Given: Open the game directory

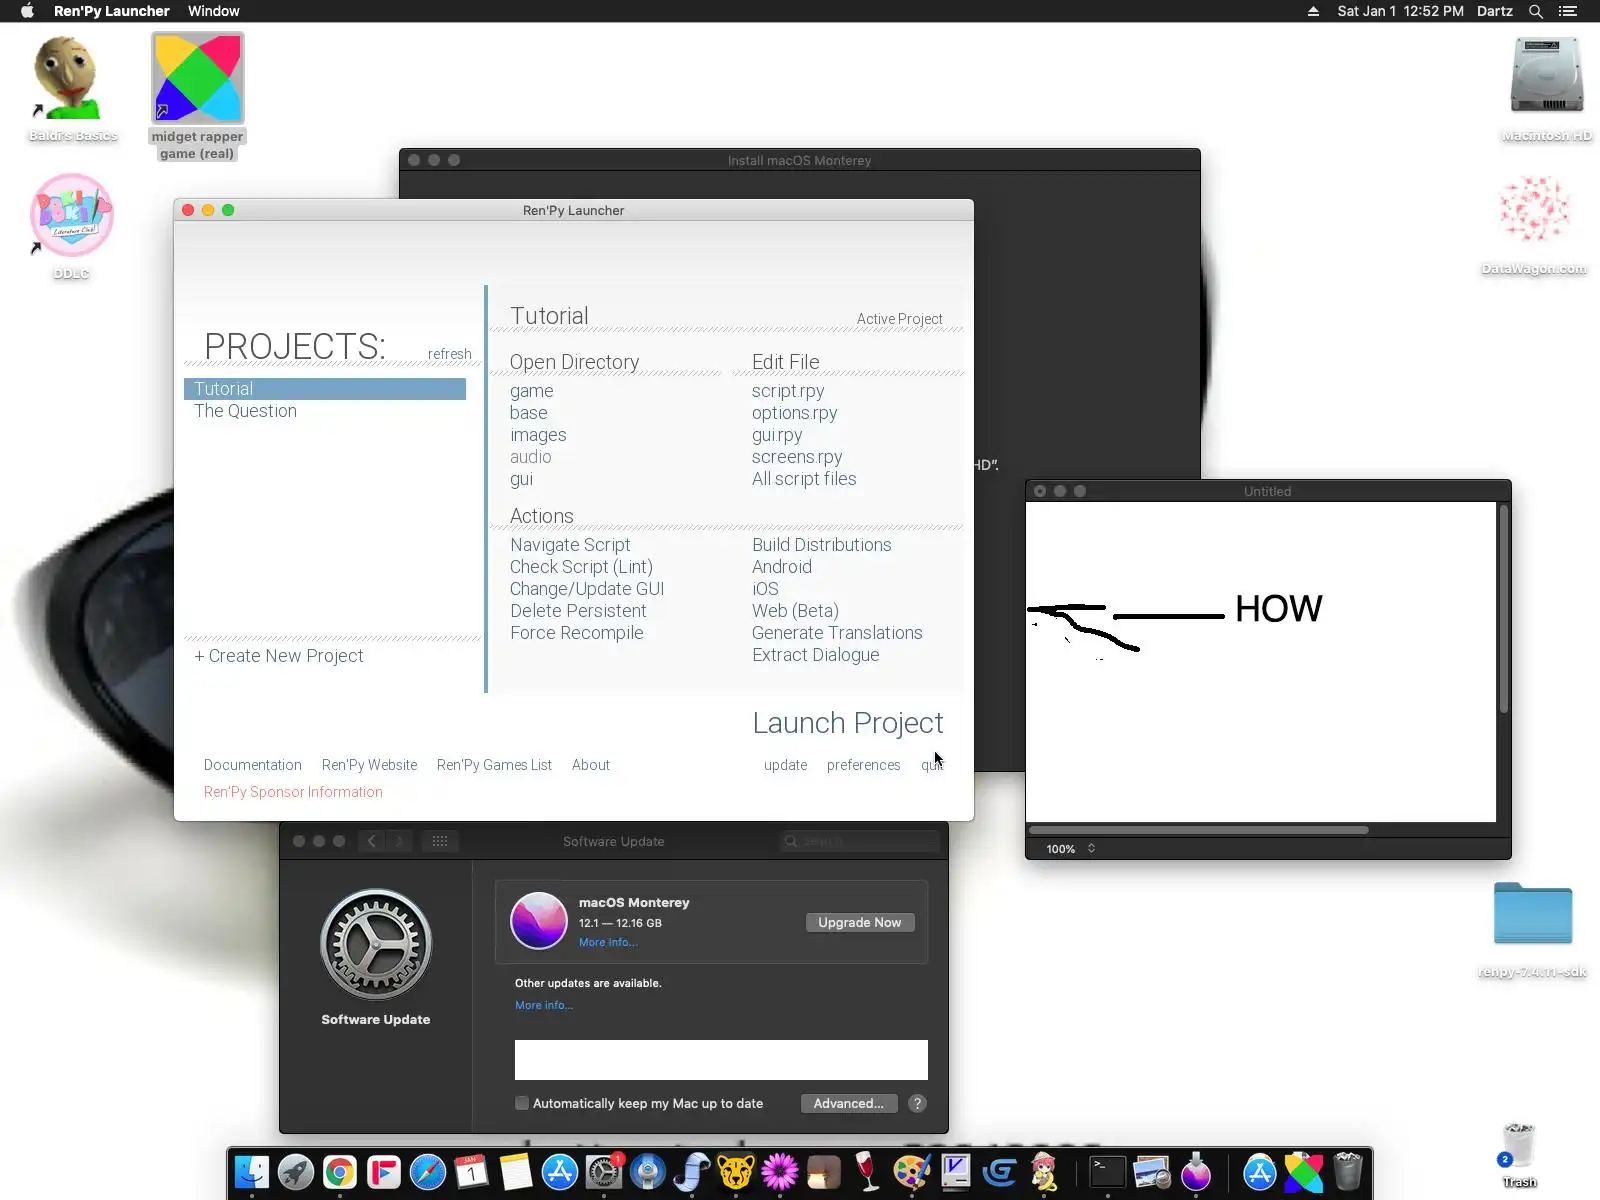Looking at the screenshot, I should tap(532, 391).
